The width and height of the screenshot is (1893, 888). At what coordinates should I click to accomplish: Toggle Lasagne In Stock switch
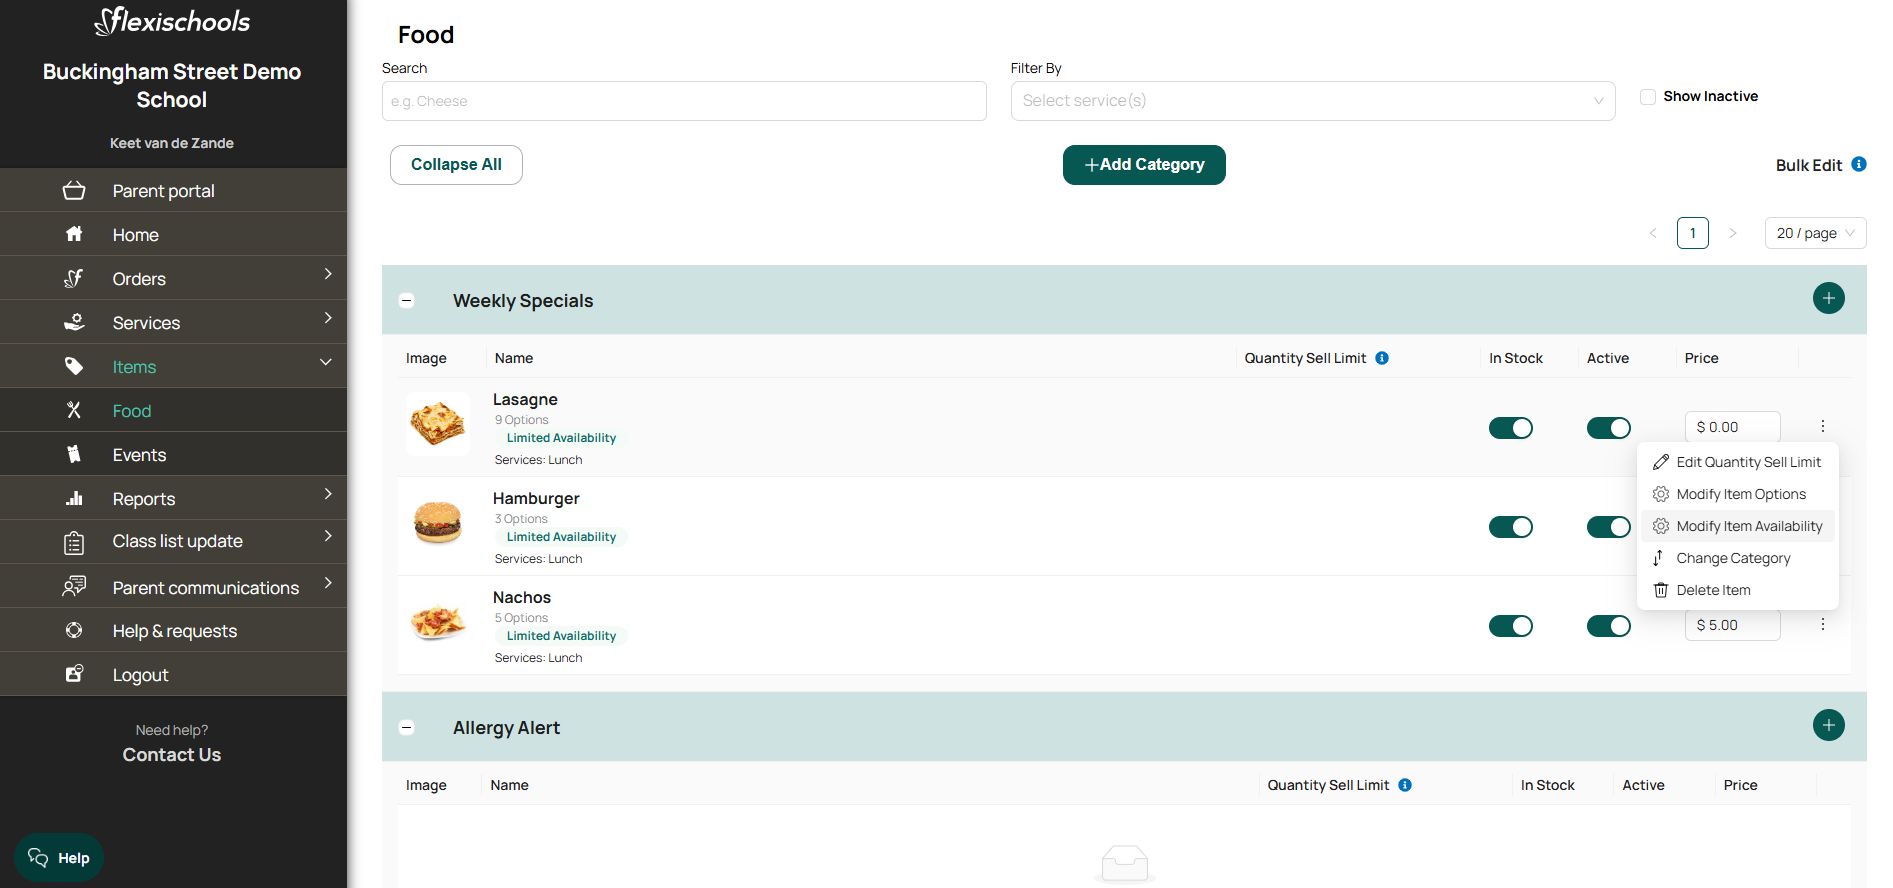pyautogui.click(x=1511, y=428)
